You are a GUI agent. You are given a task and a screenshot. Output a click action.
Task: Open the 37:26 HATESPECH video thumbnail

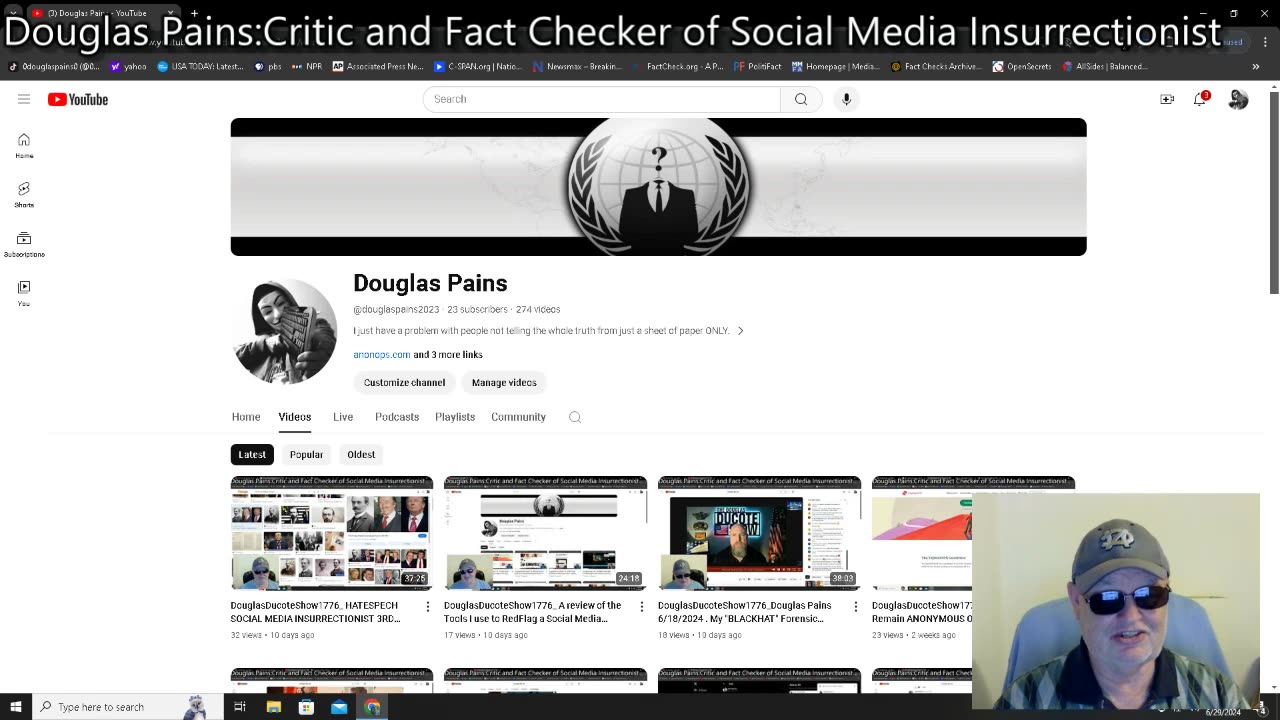pos(332,533)
